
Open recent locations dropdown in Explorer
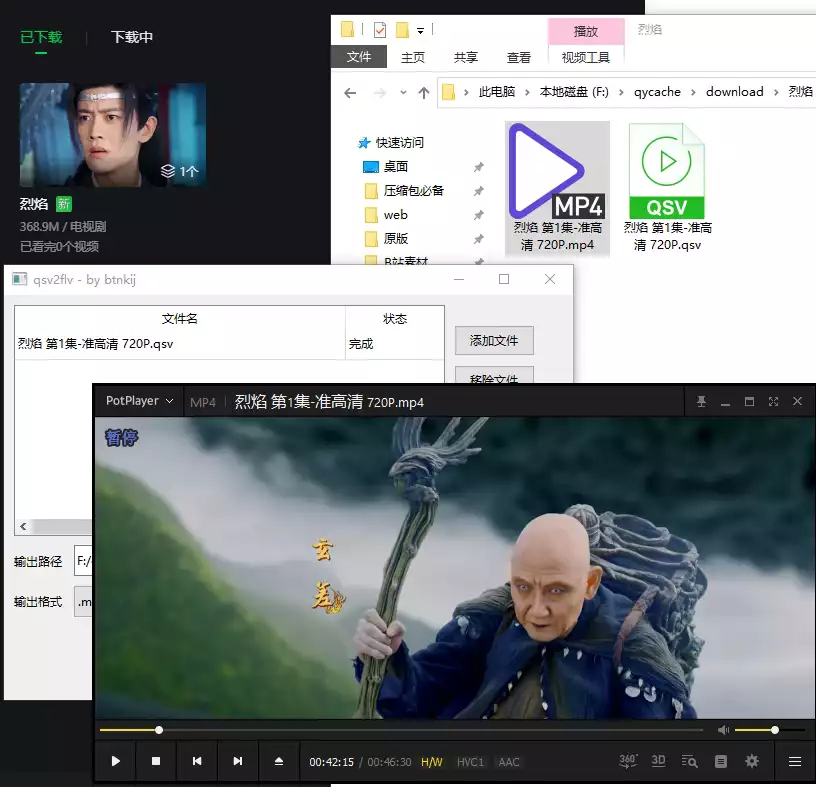pos(403,93)
